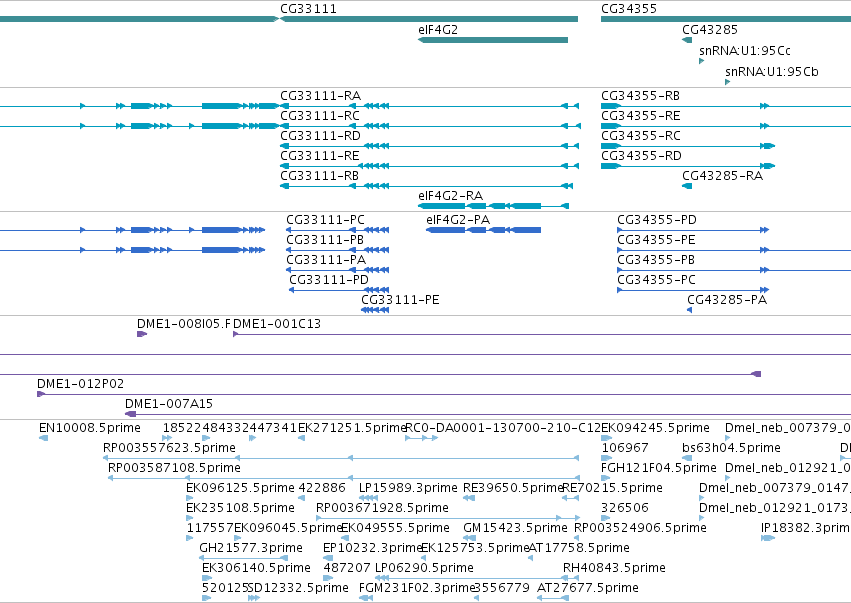Select transcript CG34355-RB
Image resolution: width=851 pixels, height=603 pixels.
tap(640, 96)
